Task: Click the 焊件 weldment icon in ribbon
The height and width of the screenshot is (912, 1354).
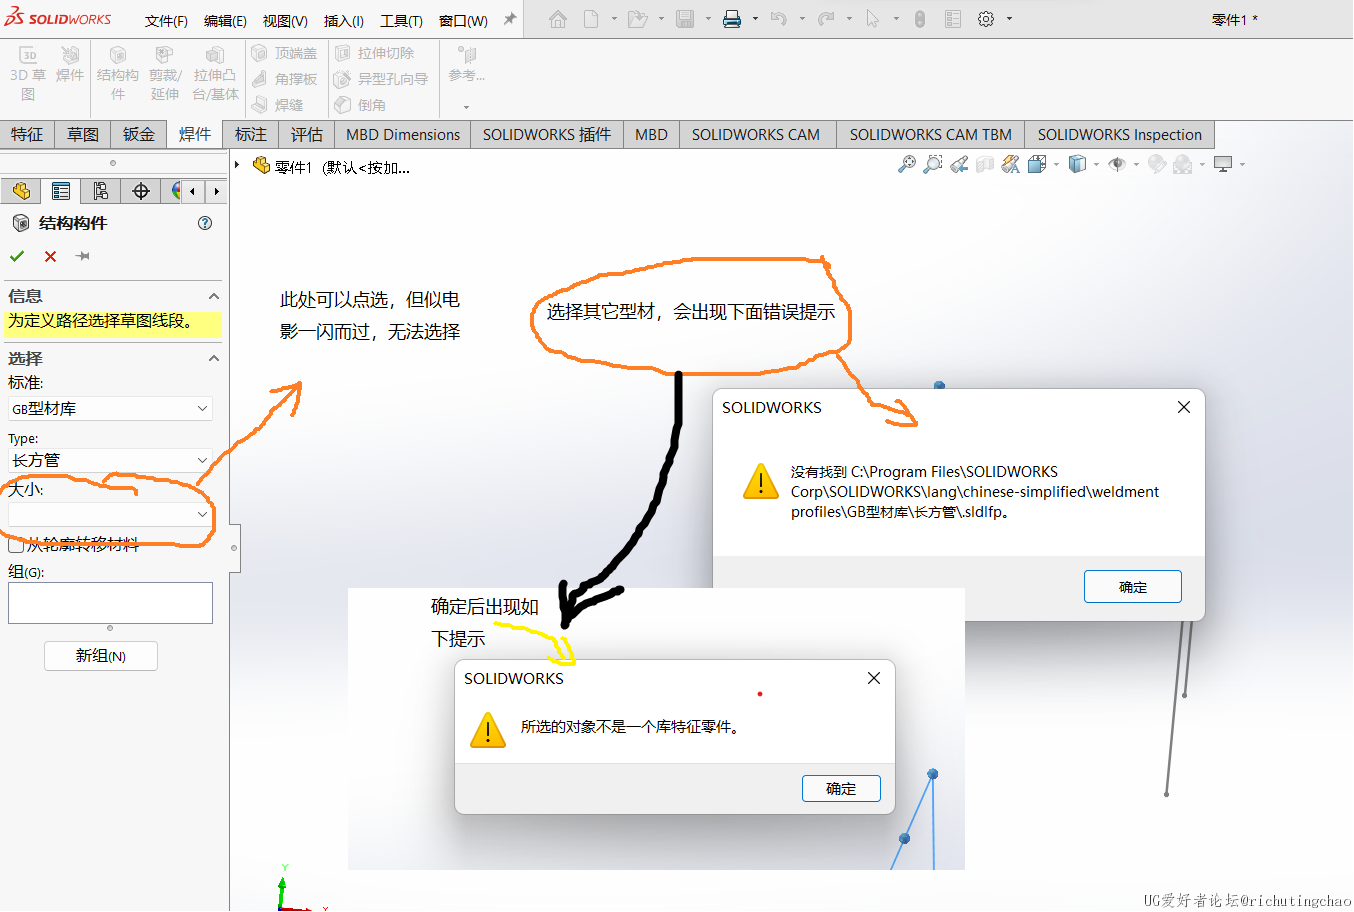Action: (70, 65)
